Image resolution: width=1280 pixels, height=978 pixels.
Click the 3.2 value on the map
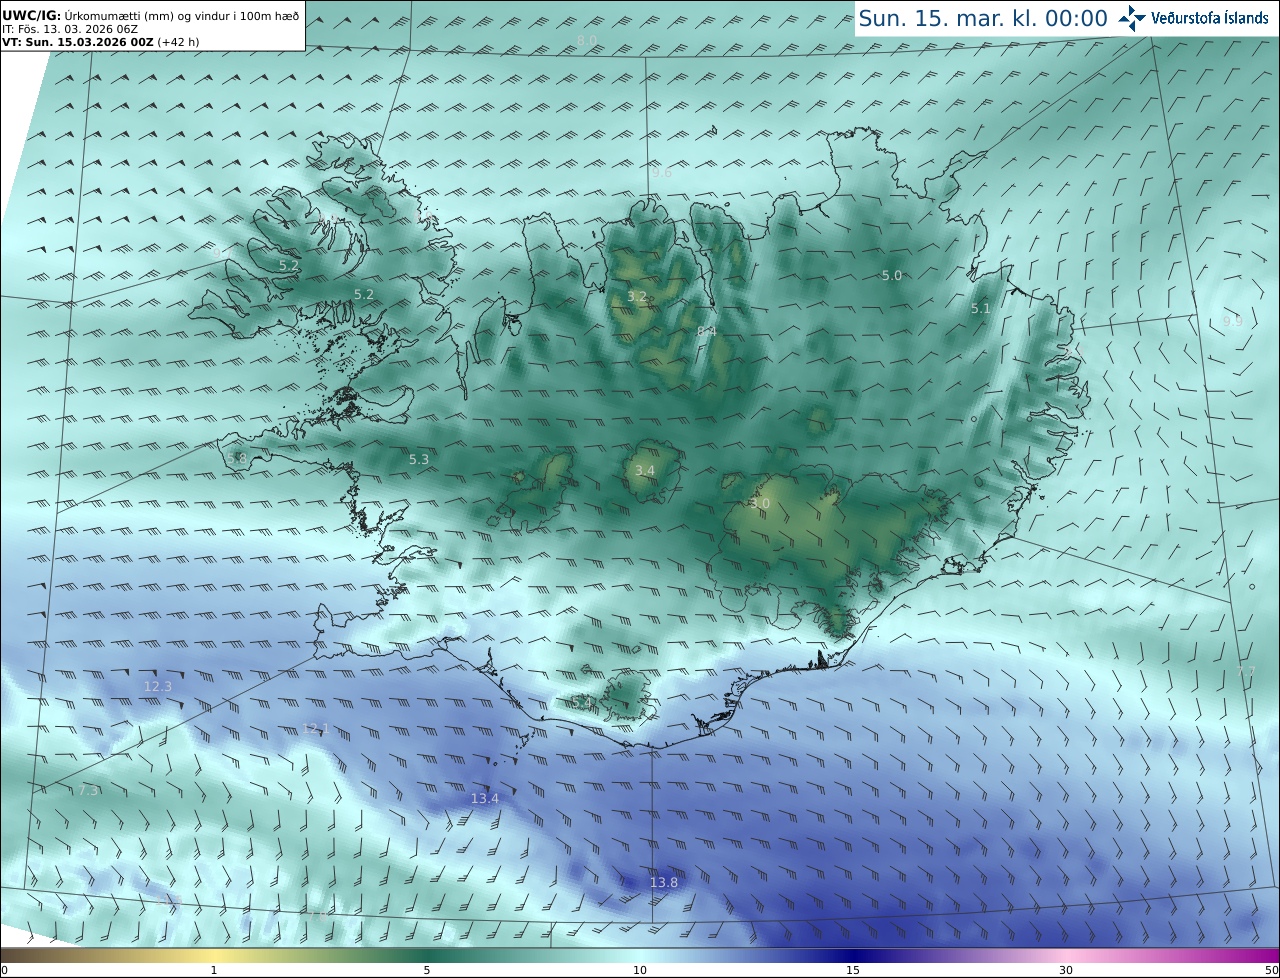pos(637,296)
